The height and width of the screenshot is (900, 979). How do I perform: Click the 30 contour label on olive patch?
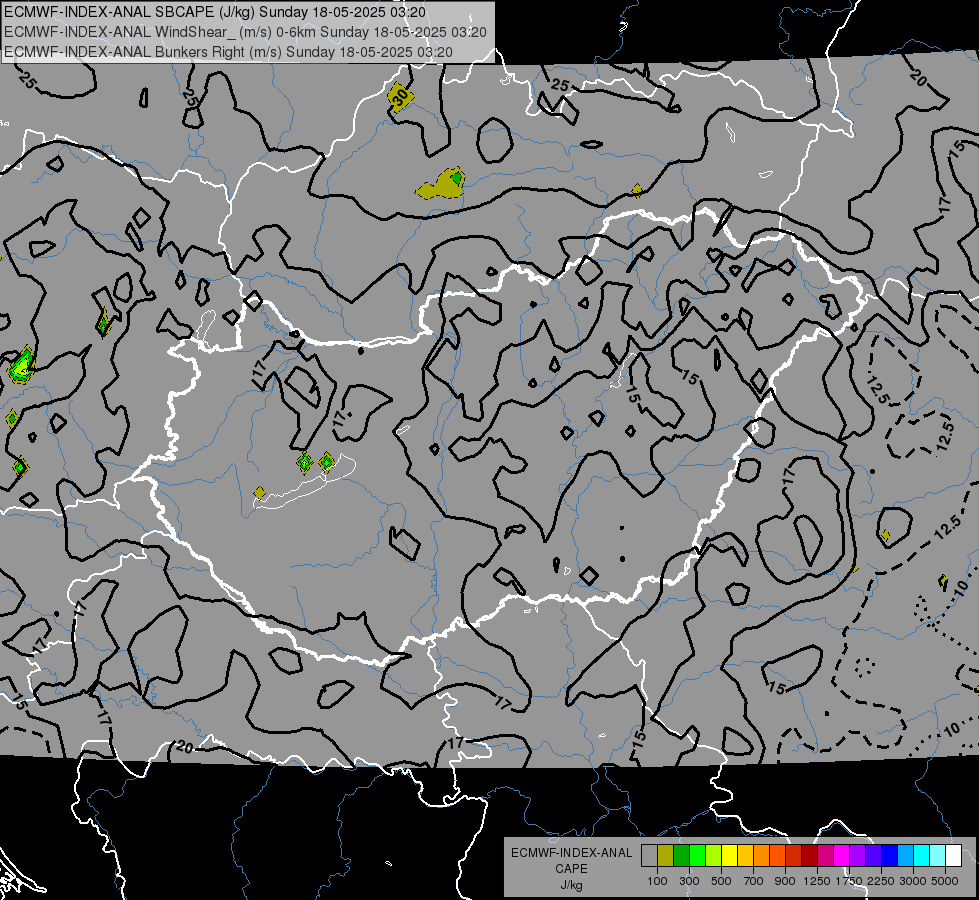(x=400, y=97)
